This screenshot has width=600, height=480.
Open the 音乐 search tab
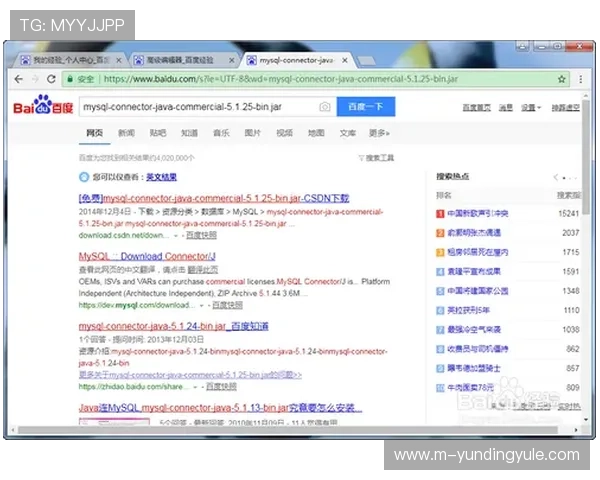click(221, 133)
